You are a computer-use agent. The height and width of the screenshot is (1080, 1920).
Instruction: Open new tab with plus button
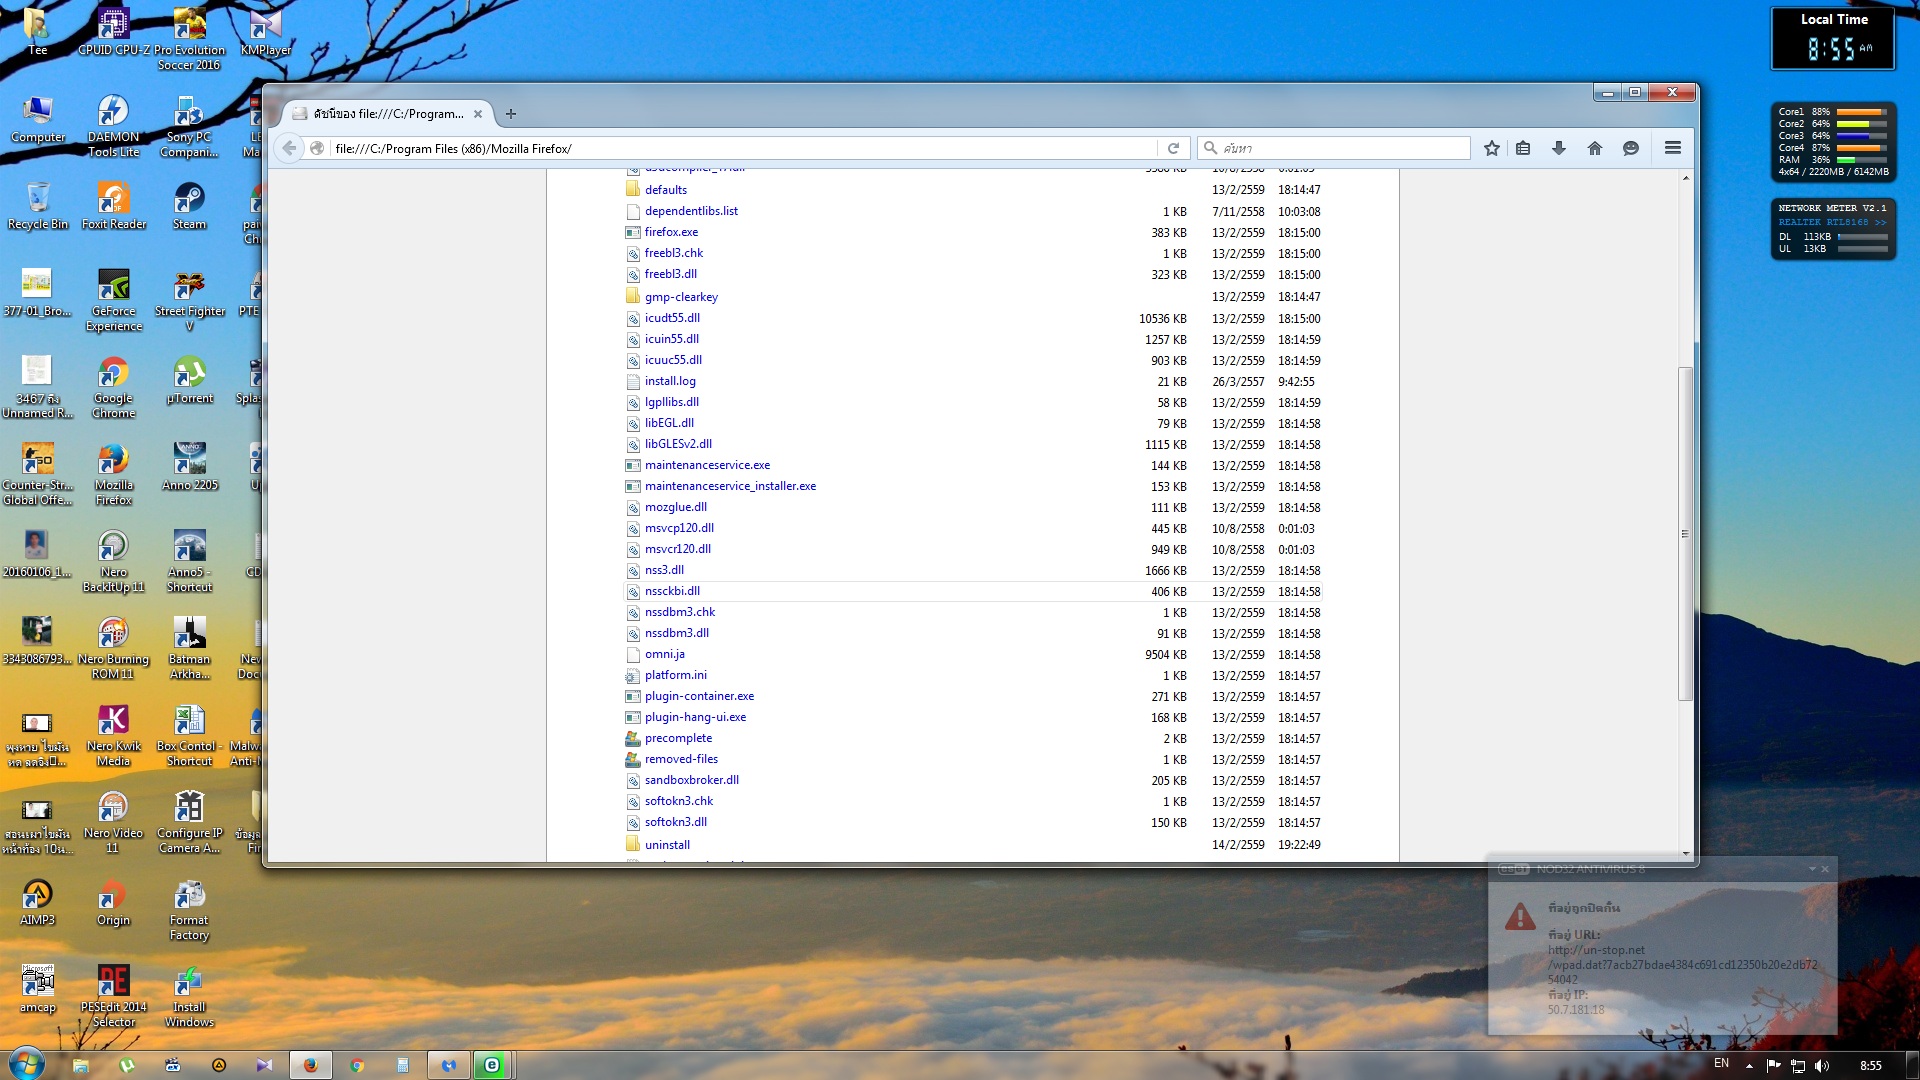point(511,114)
